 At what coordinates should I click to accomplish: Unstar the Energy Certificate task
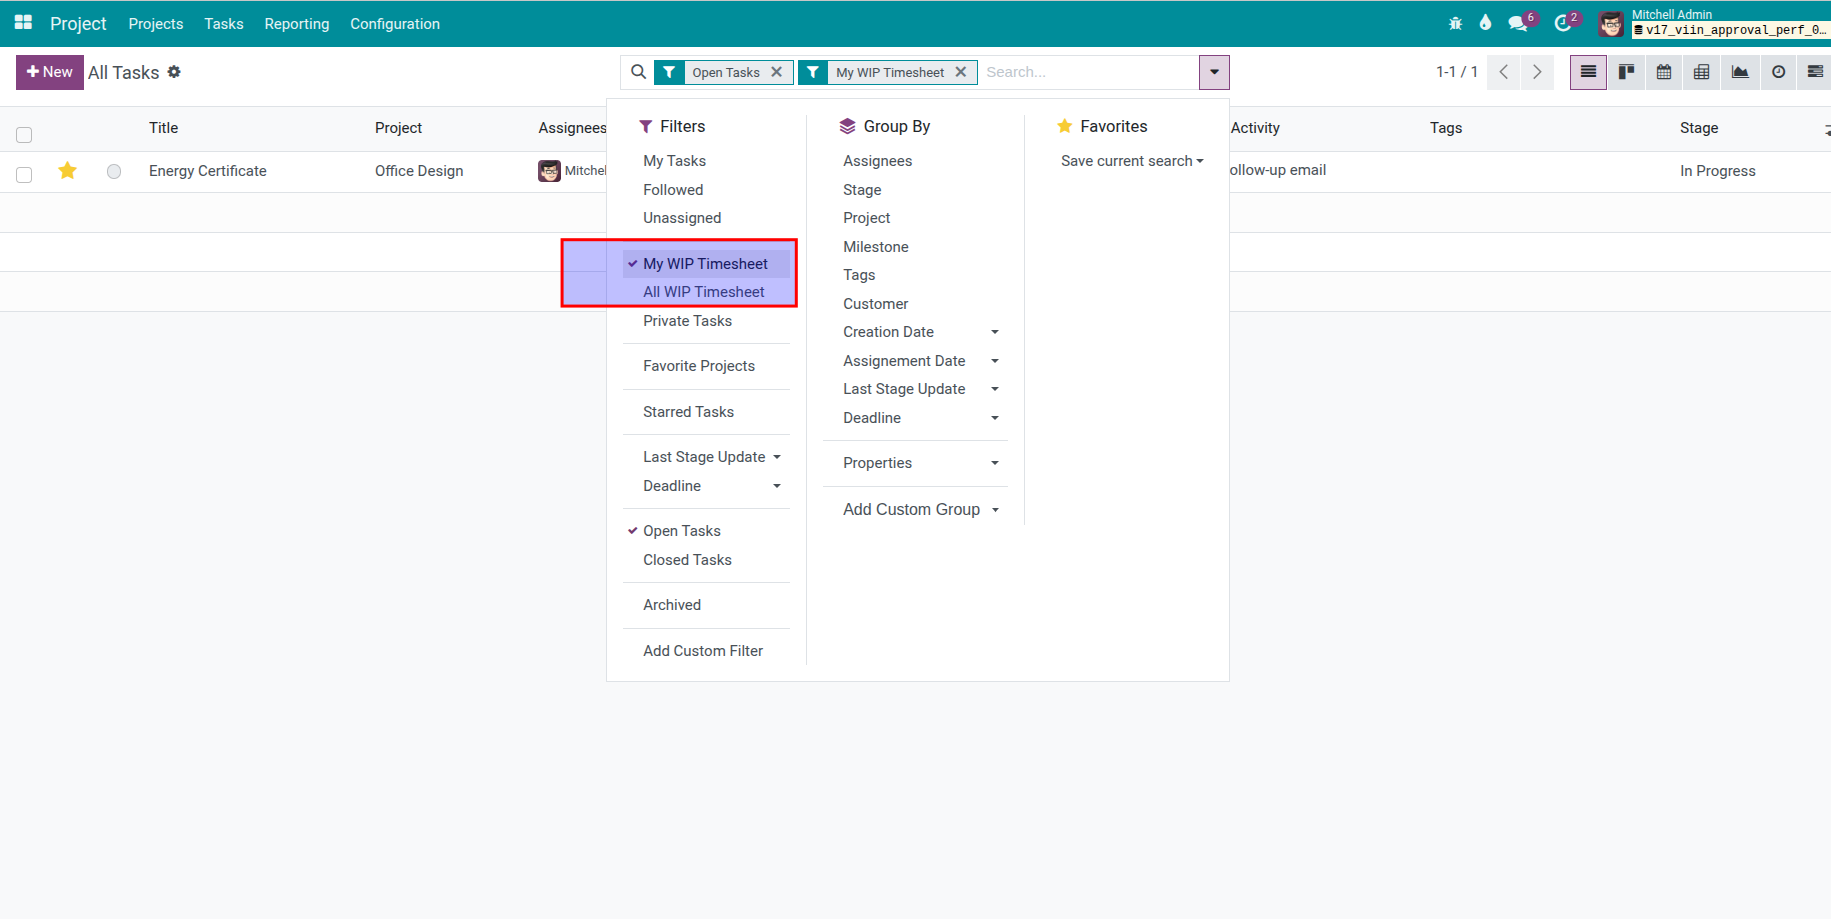pos(67,171)
